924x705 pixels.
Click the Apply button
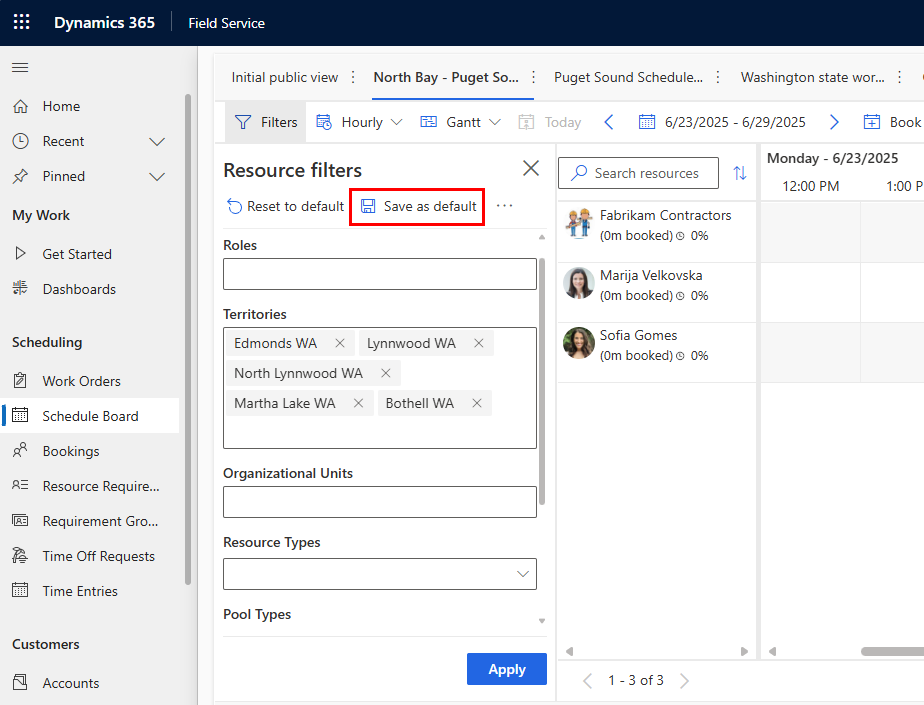pos(506,670)
